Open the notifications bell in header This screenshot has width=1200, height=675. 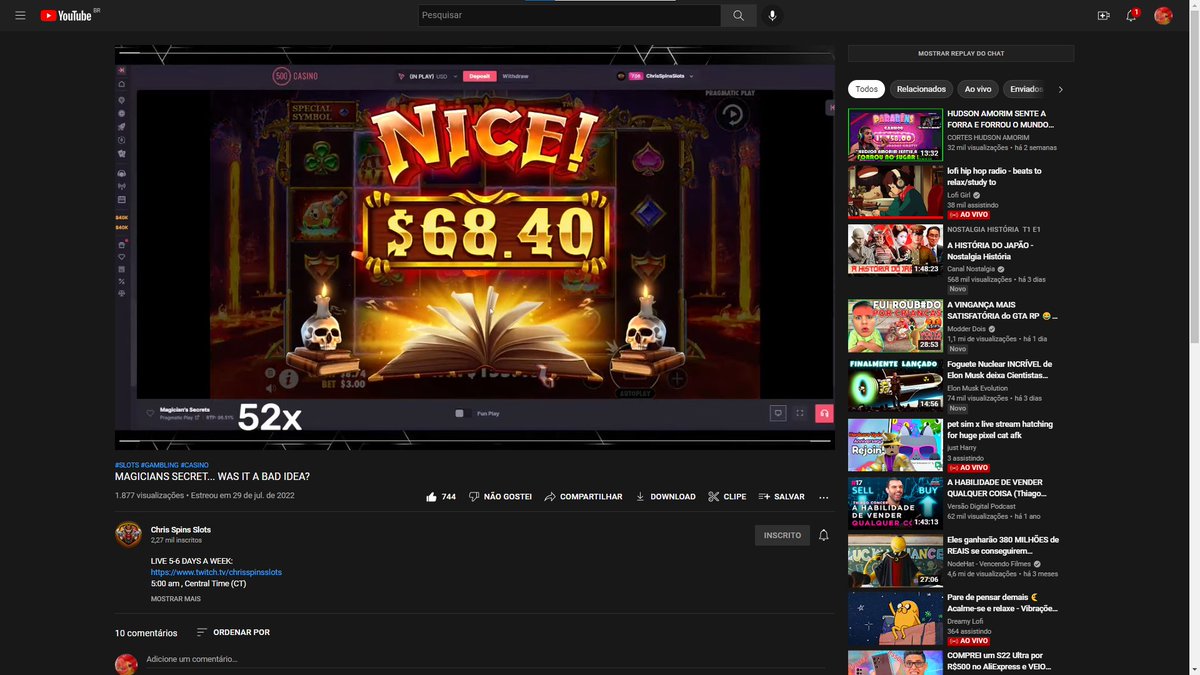1132,16
